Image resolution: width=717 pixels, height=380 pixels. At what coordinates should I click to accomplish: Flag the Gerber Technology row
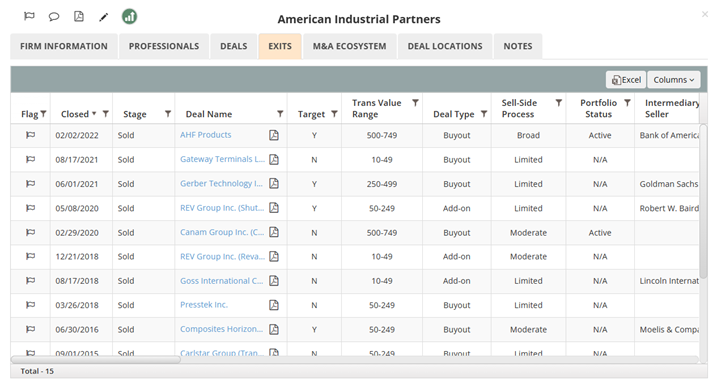coord(30,183)
